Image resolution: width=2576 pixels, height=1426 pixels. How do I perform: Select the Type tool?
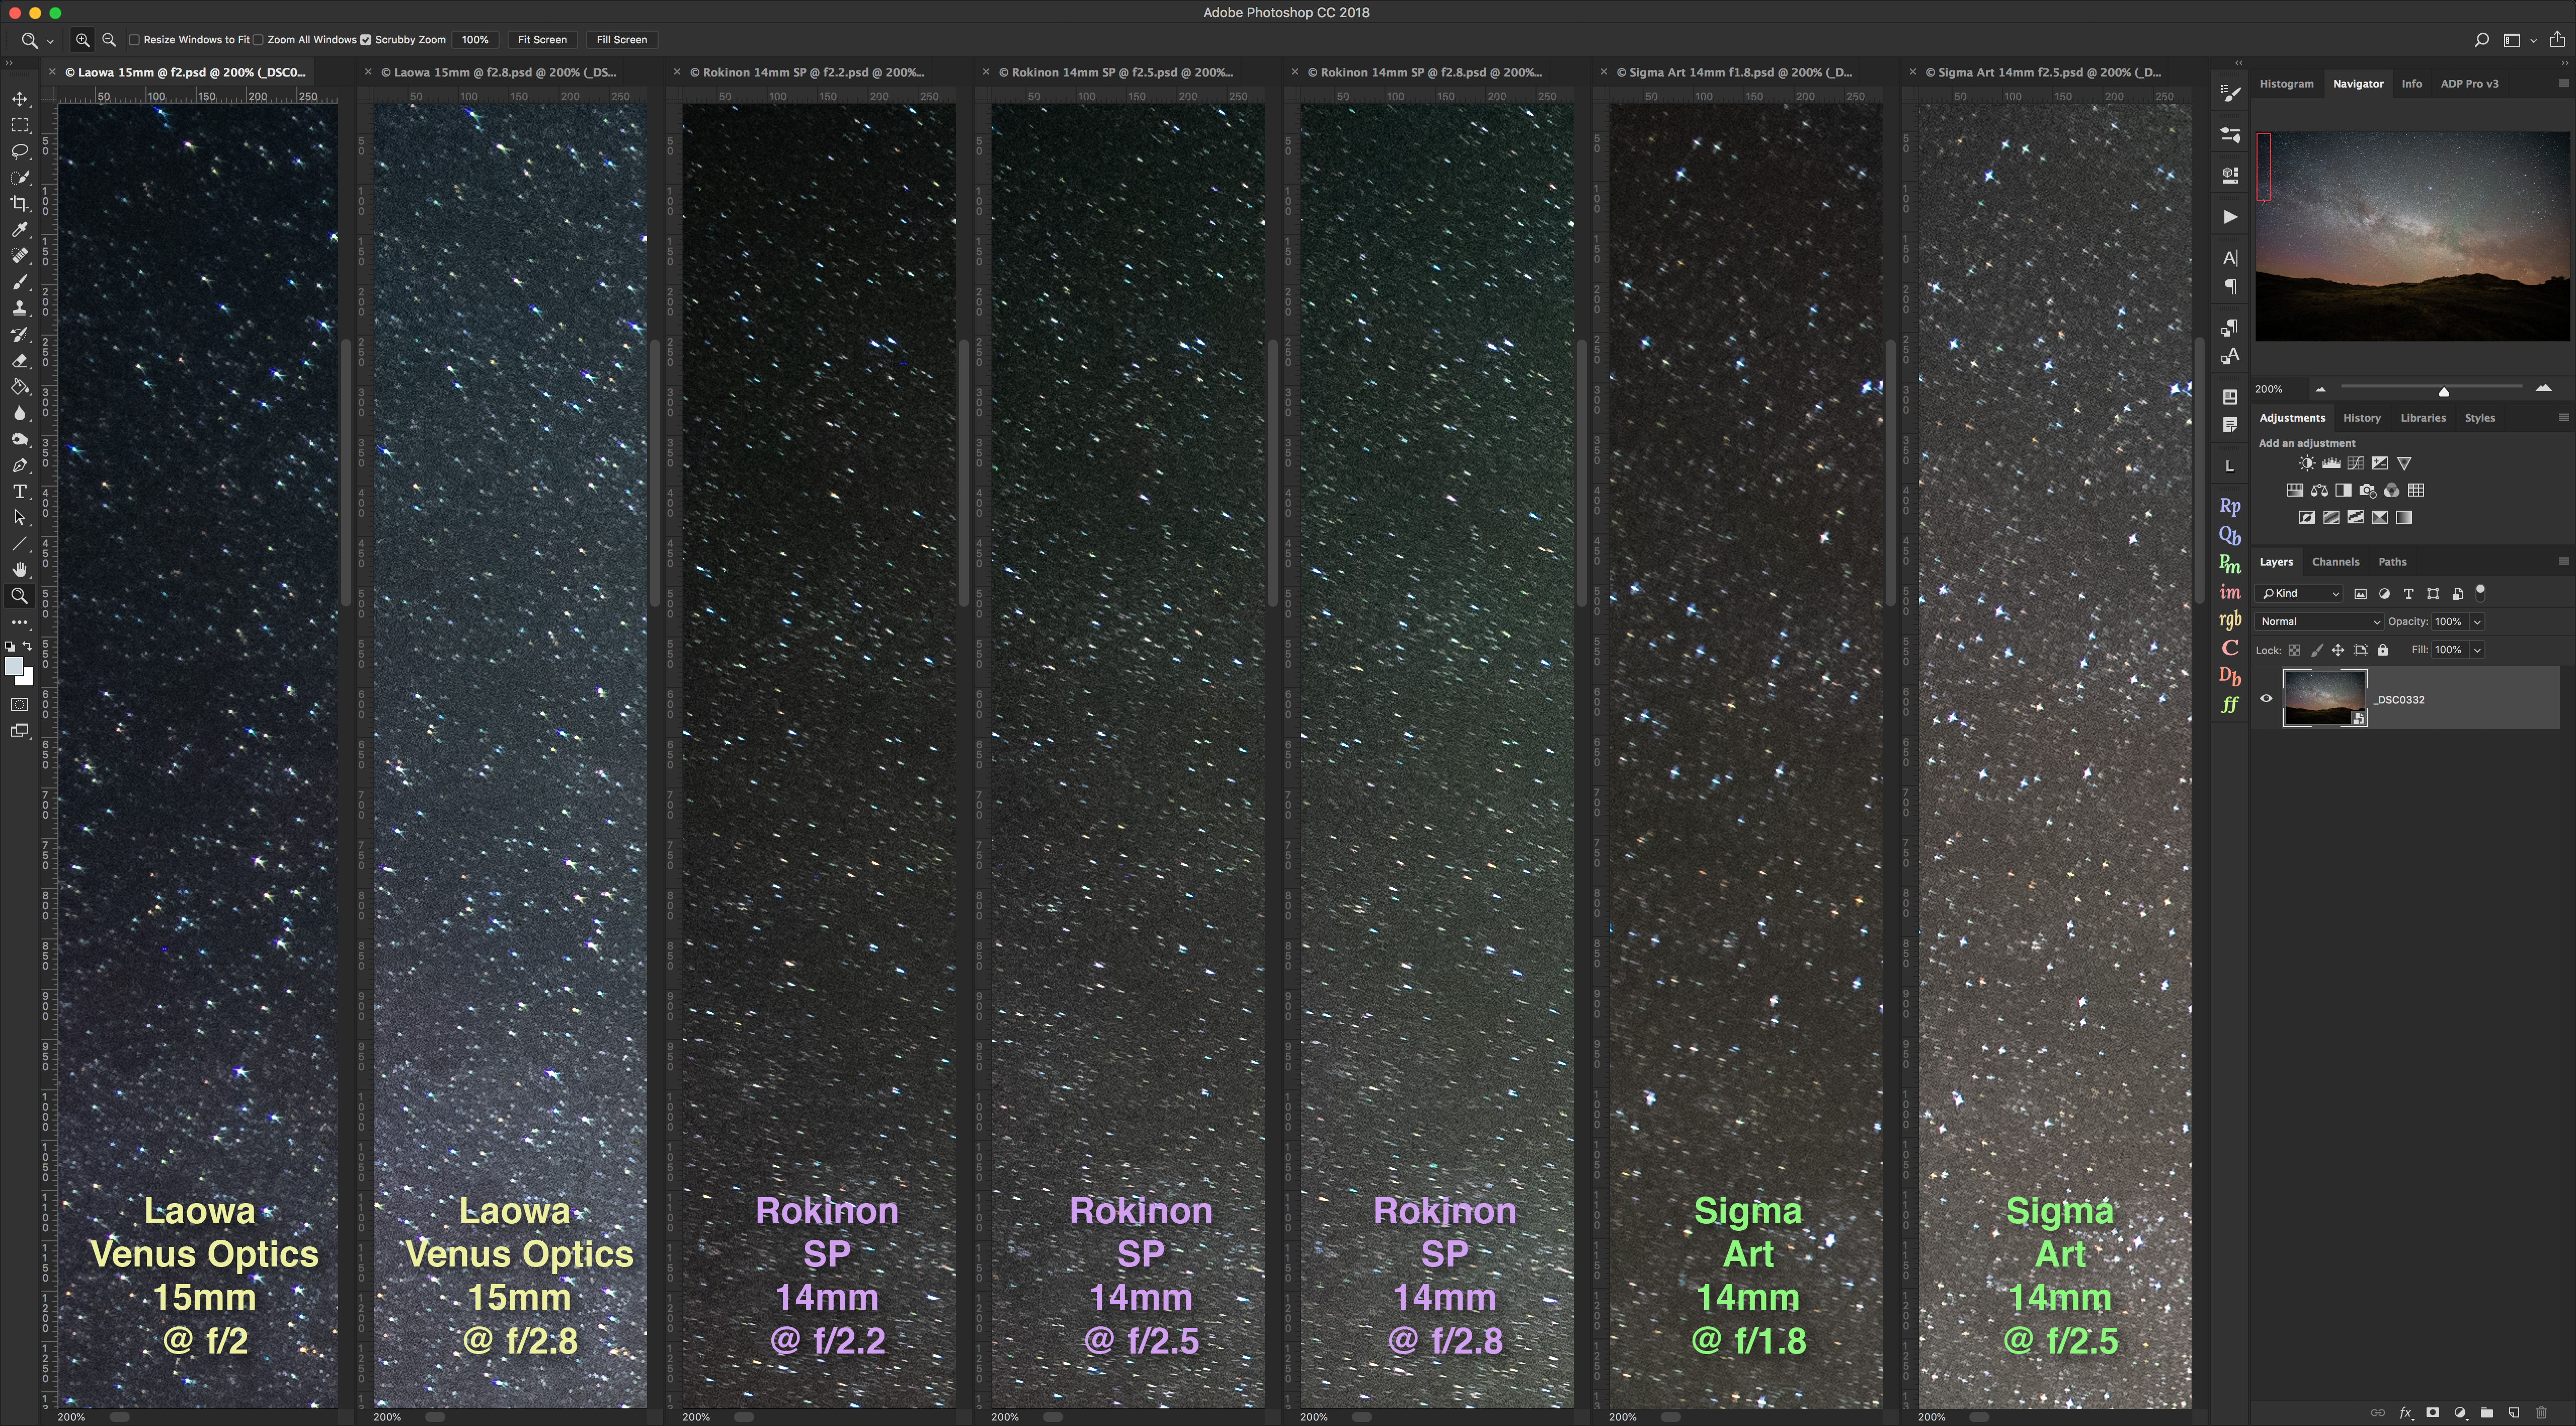click(19, 492)
